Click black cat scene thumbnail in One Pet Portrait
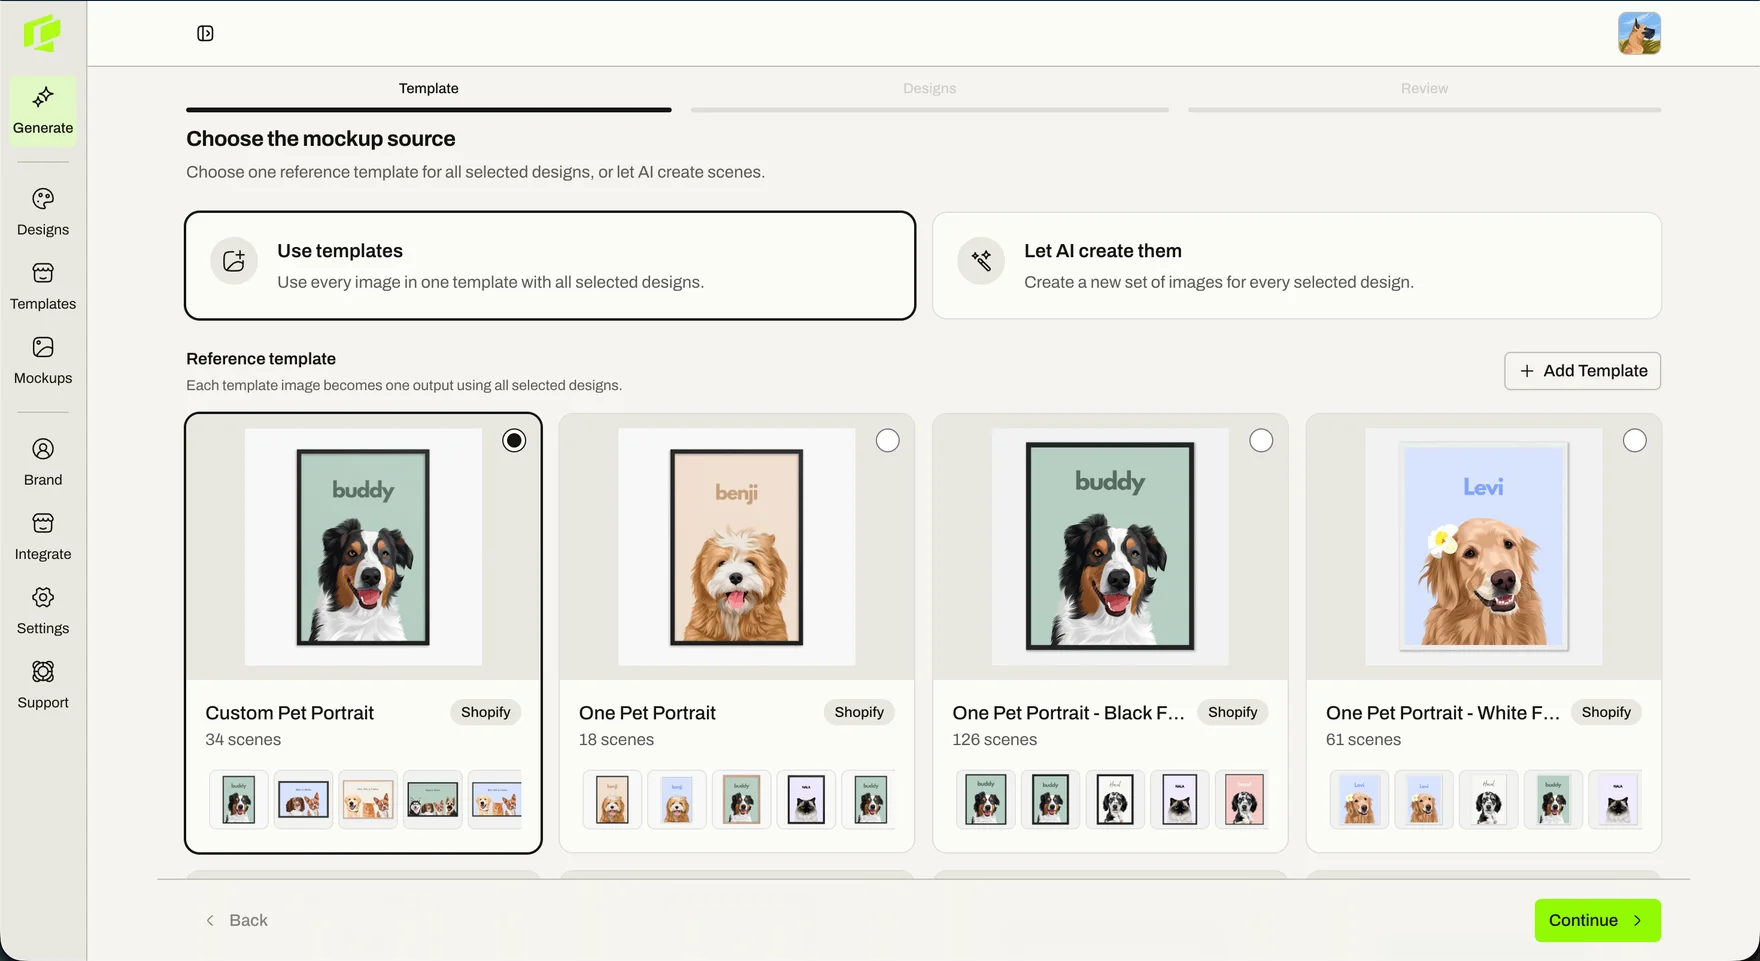 806,800
